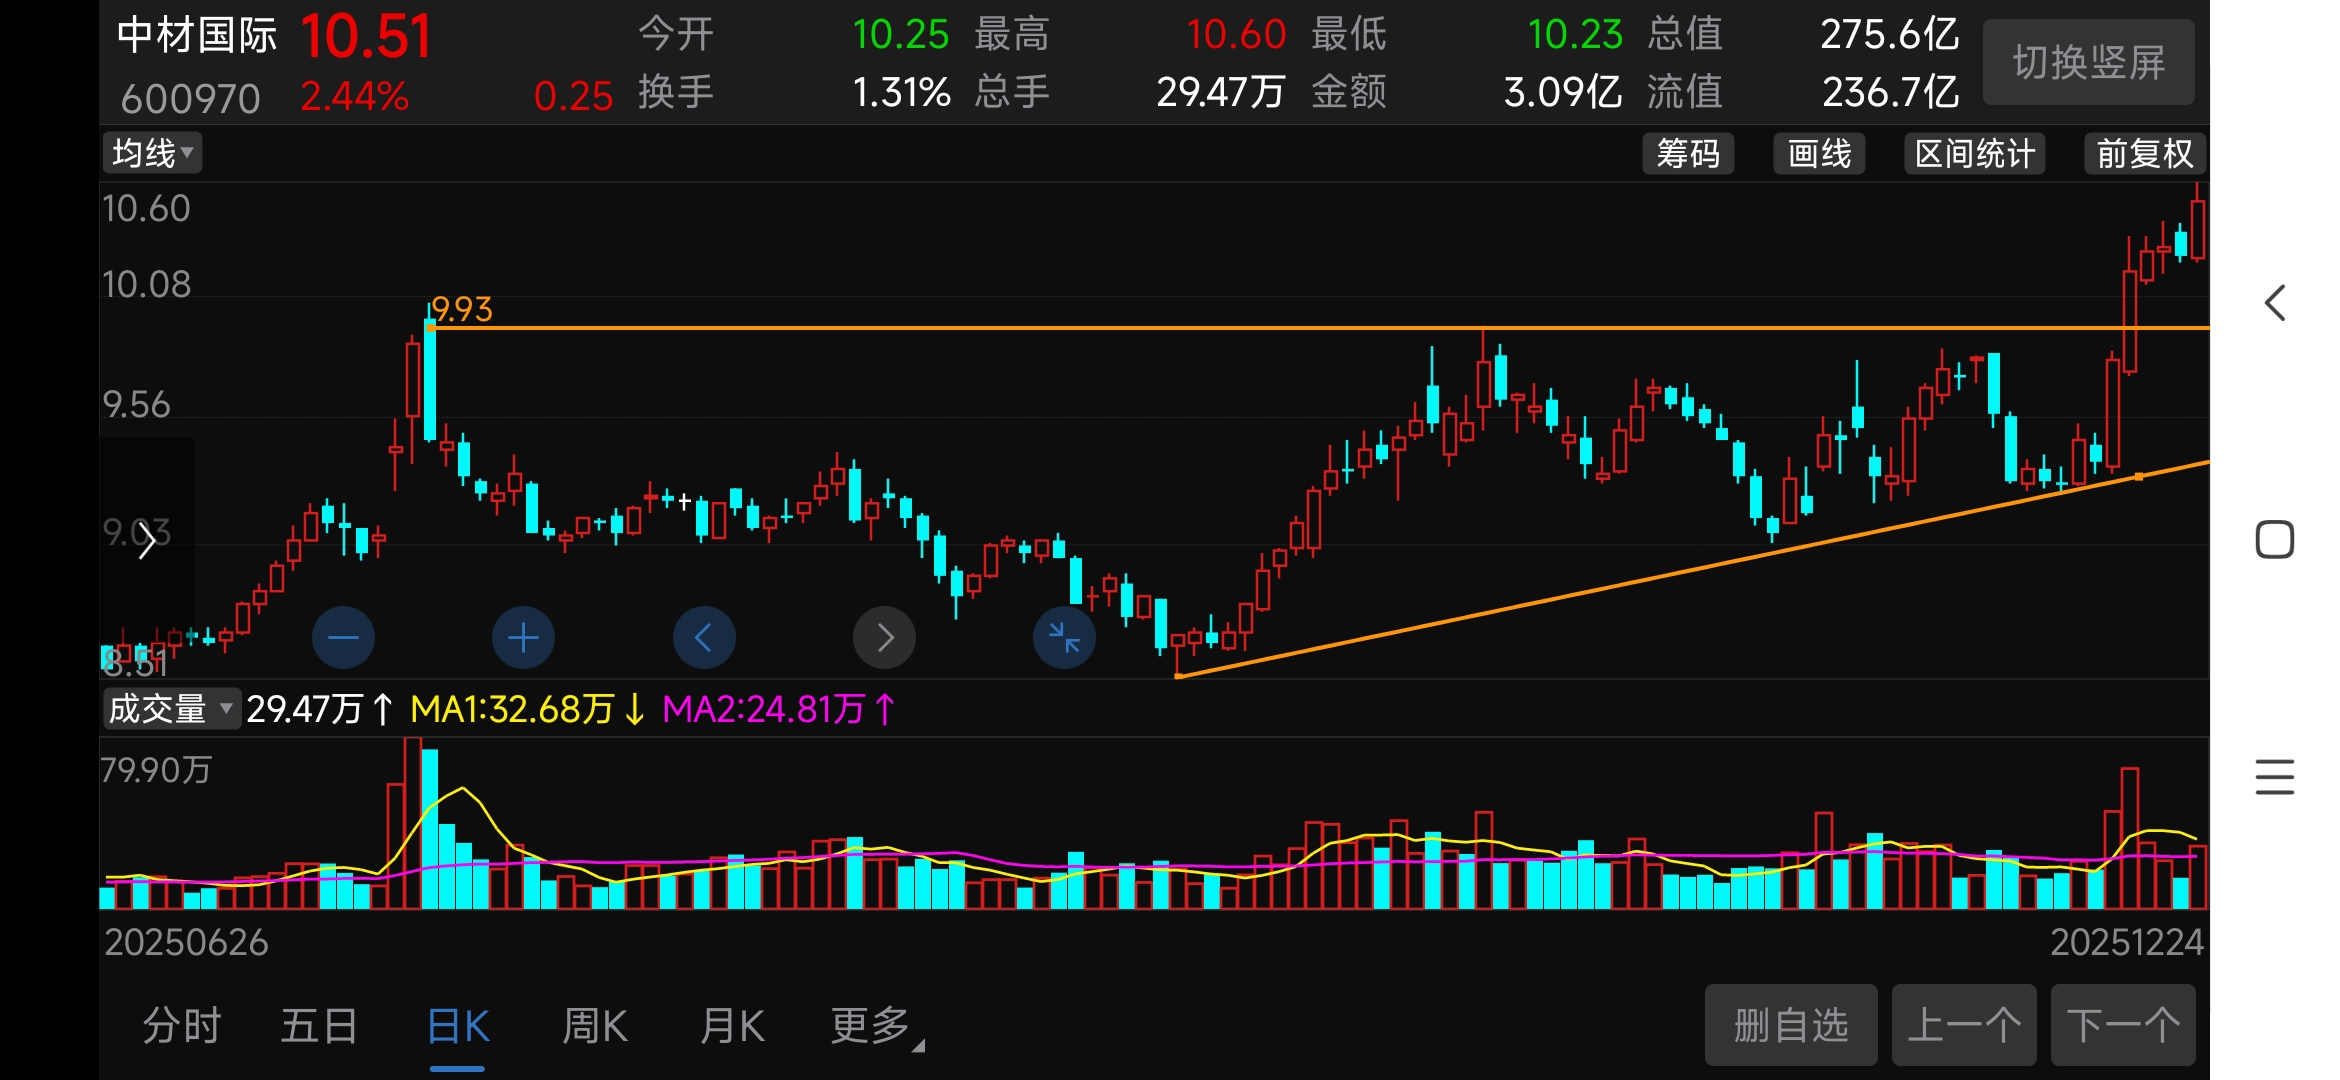
Task: Switch to the 周K tab
Action: tap(594, 1026)
